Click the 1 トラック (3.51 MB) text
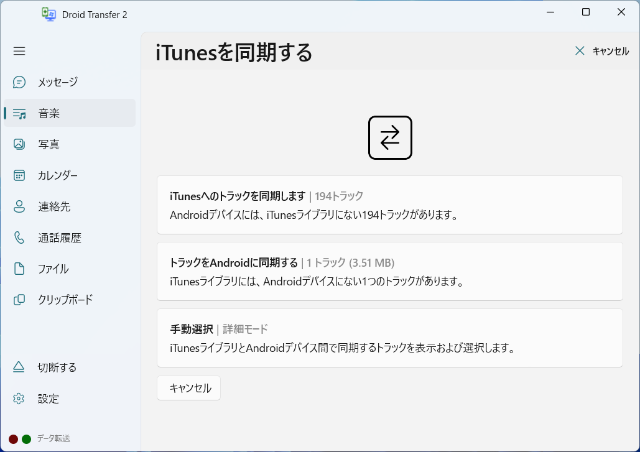Screen dimensions: 640x452 tap(351, 263)
